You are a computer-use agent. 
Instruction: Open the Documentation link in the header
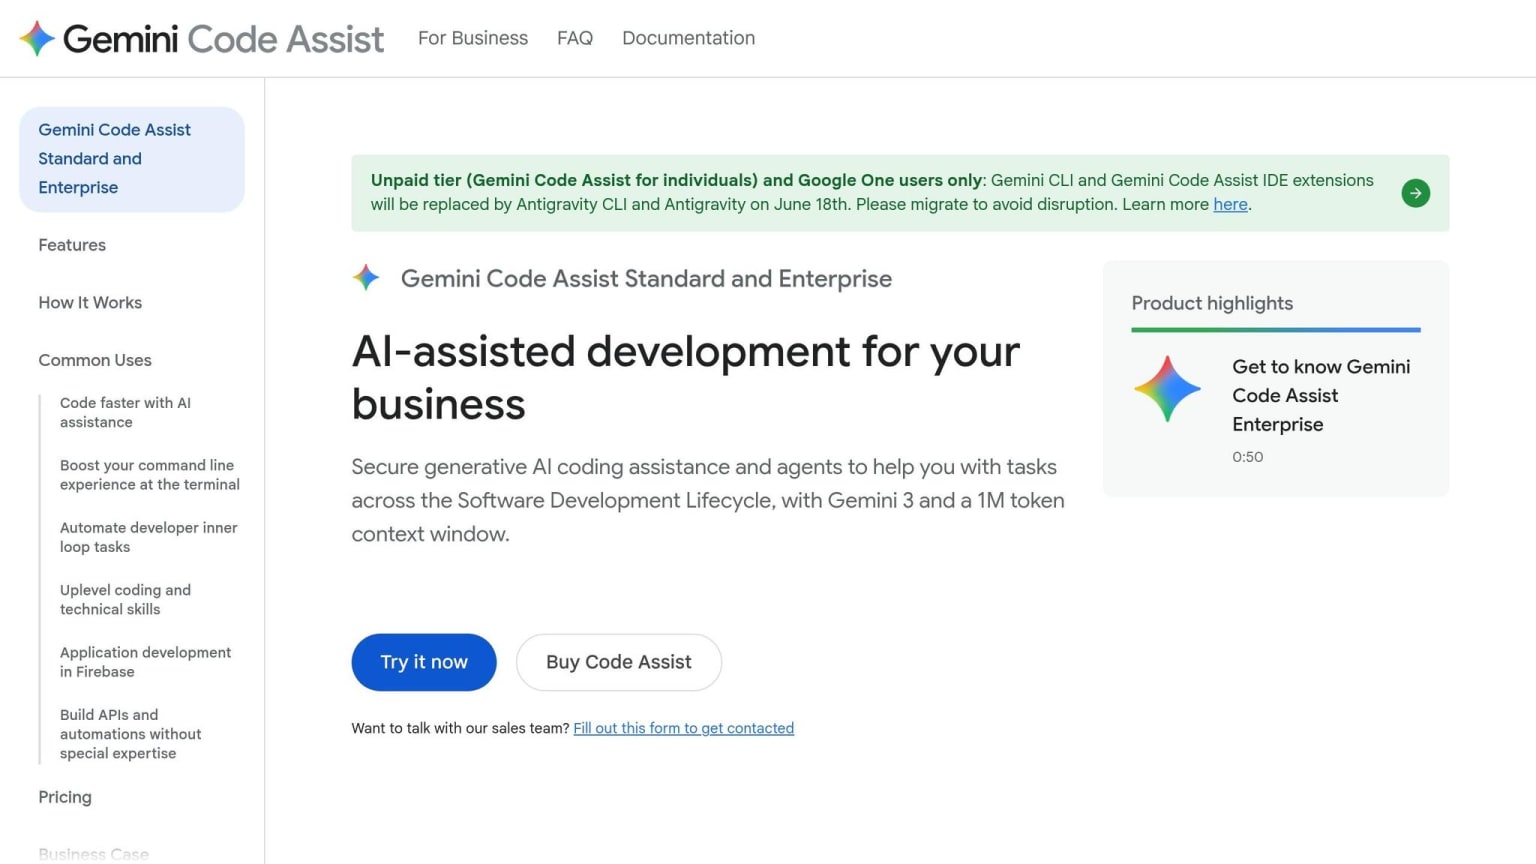click(x=688, y=38)
